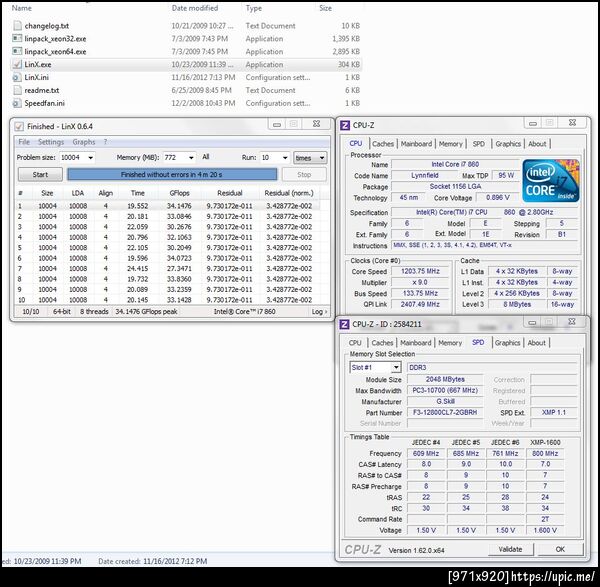Open the ? help menu in LinX
The height and width of the screenshot is (587, 600).
105,142
